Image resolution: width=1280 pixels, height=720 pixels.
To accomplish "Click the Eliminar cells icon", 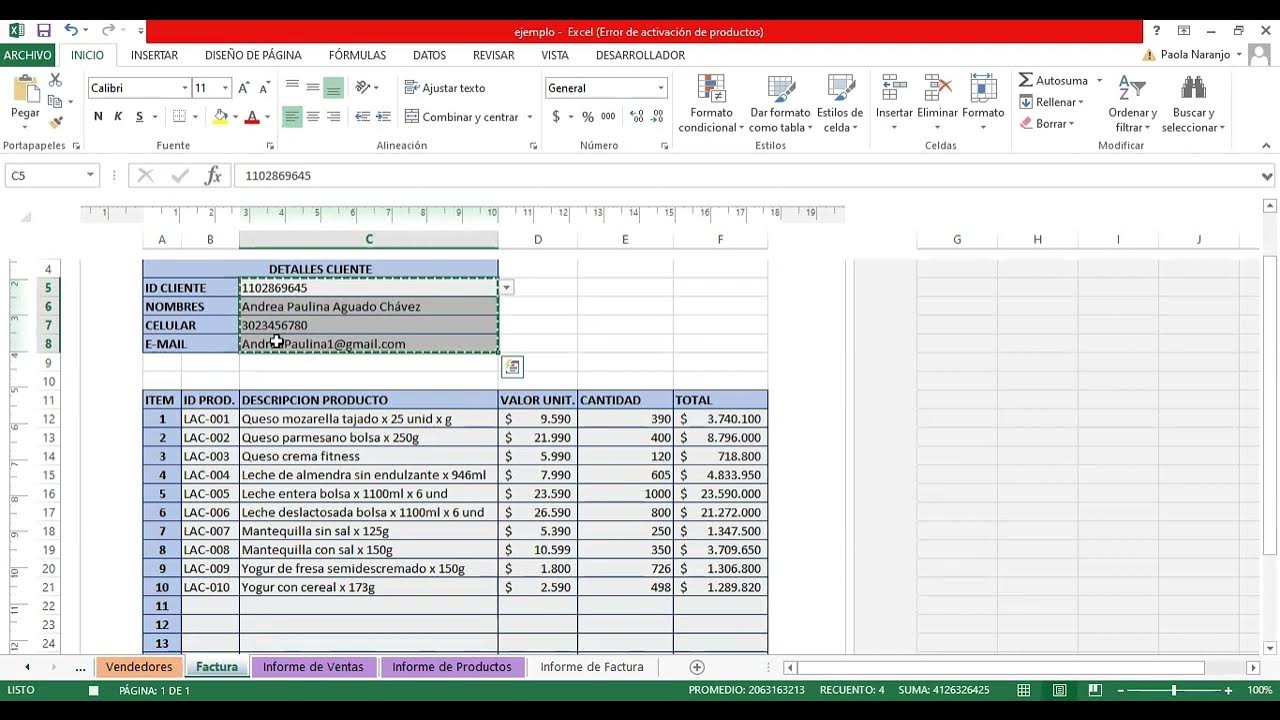I will click(x=937, y=88).
